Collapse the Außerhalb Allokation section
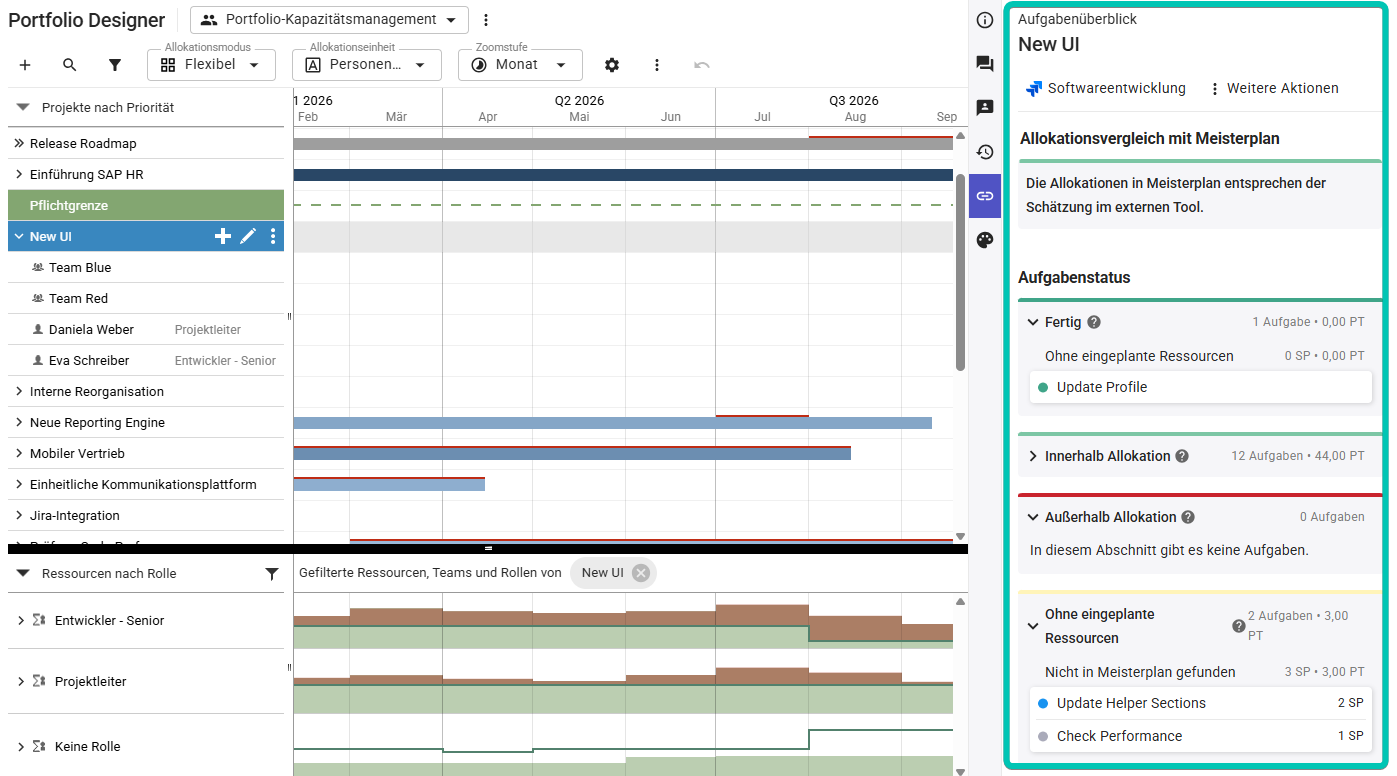Screen dimensions: 1397x776 point(1034,517)
